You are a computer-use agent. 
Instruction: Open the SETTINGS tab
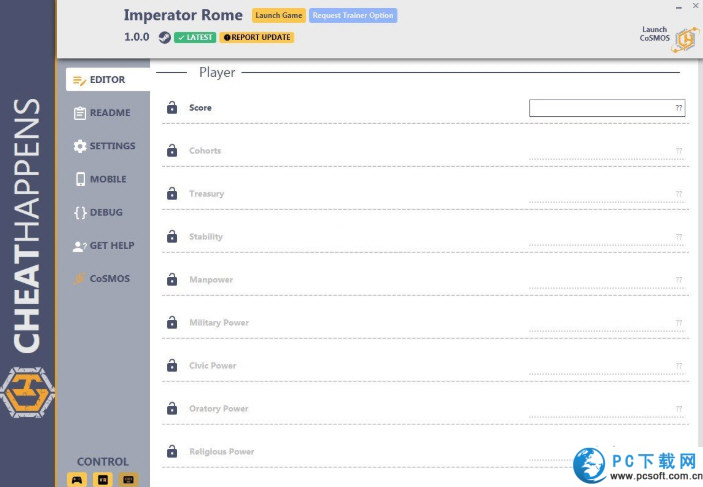click(104, 146)
